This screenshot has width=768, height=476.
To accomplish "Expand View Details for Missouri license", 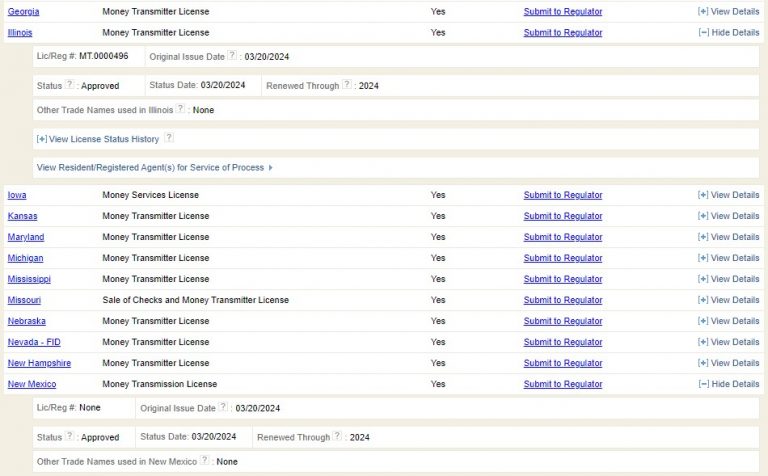I will coord(728,300).
